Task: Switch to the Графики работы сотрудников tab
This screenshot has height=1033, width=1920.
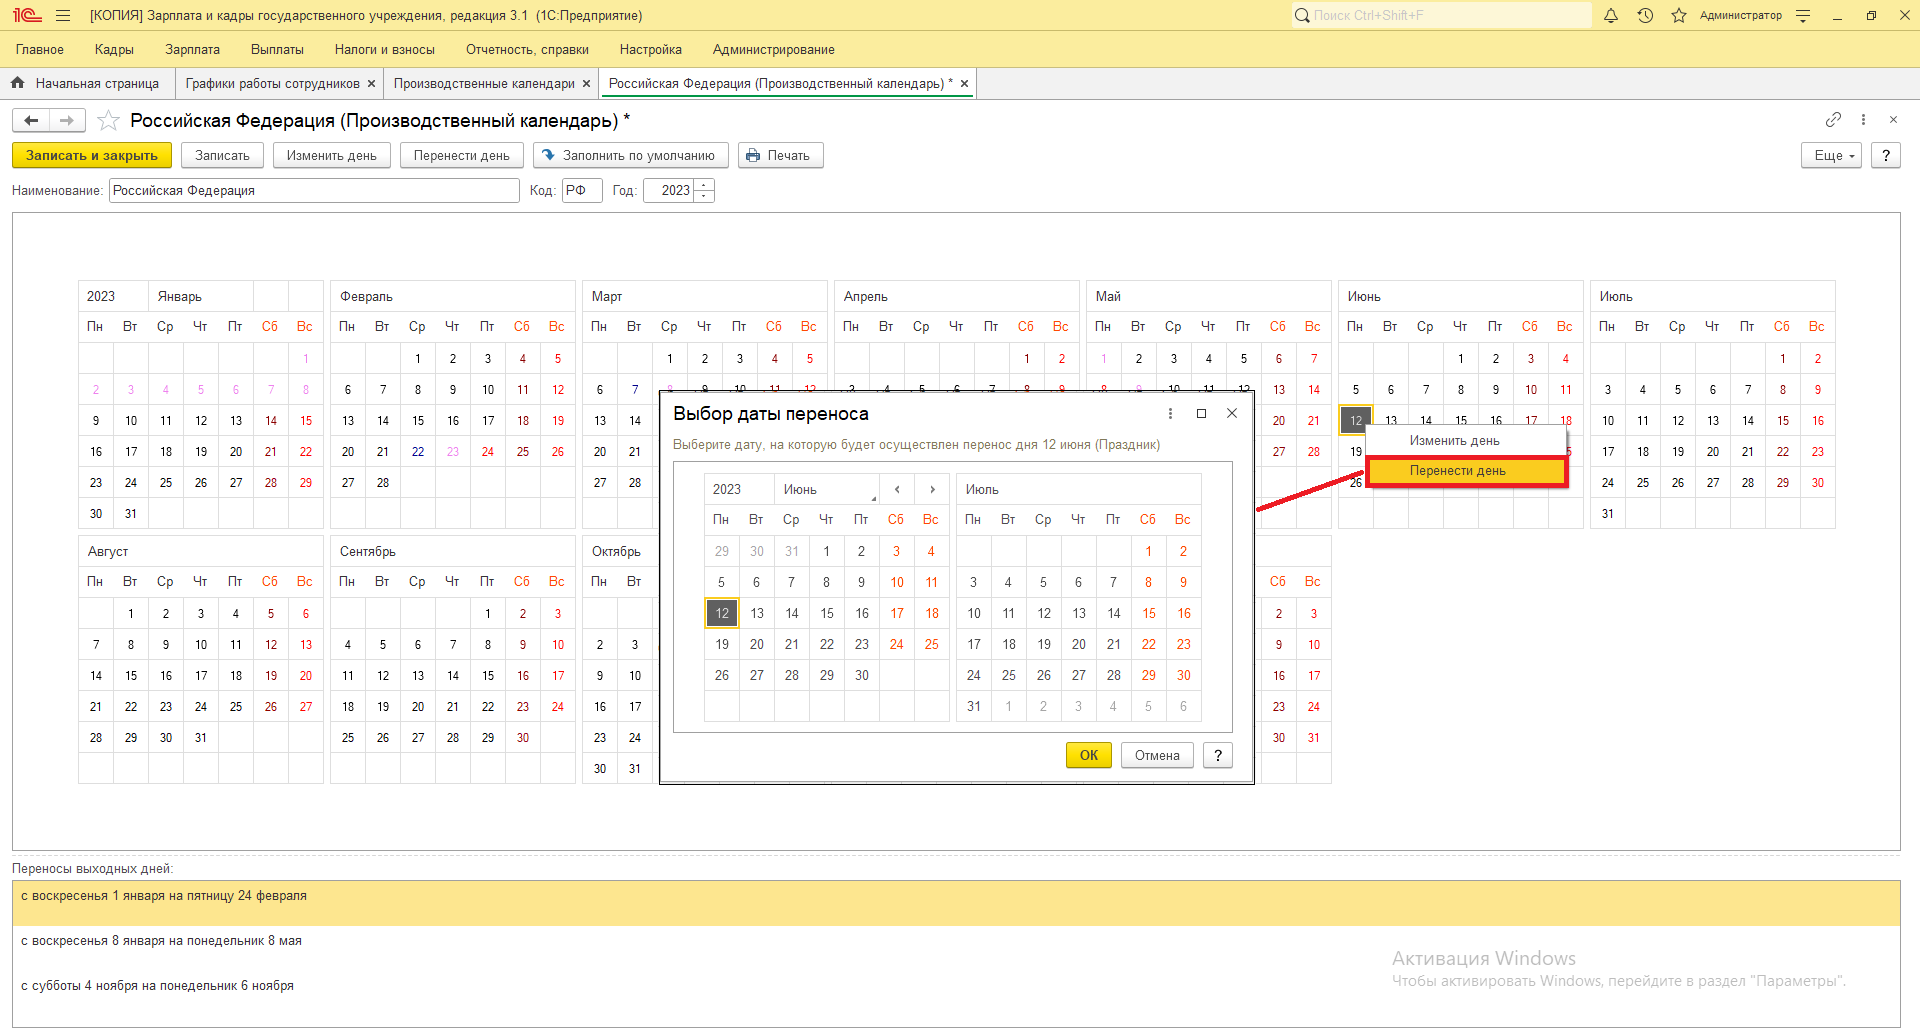Action: coord(272,84)
